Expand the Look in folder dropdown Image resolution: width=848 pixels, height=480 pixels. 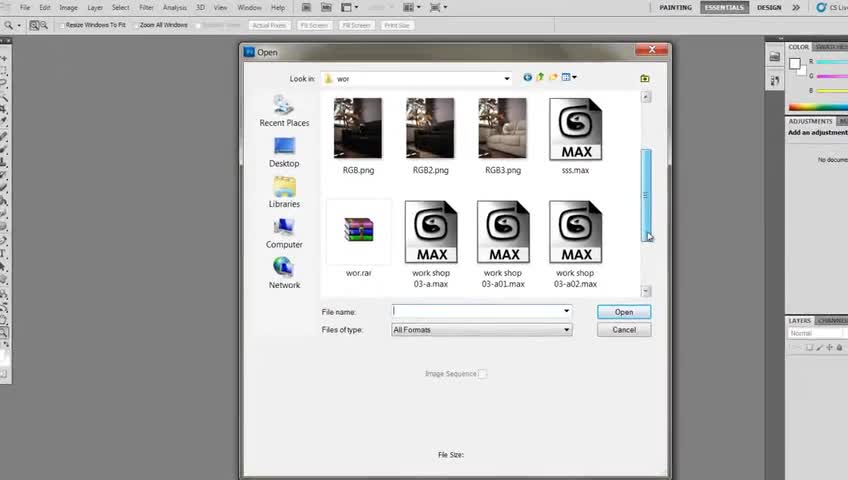point(507,79)
